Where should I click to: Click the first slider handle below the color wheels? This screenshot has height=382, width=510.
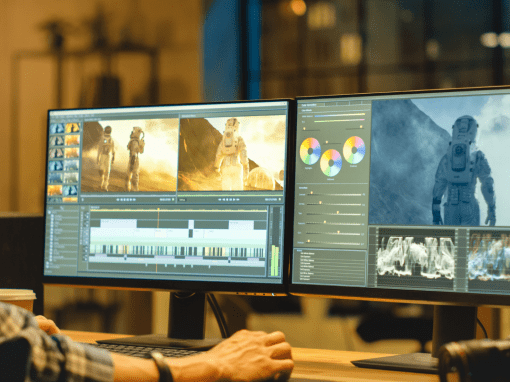(x=312, y=193)
